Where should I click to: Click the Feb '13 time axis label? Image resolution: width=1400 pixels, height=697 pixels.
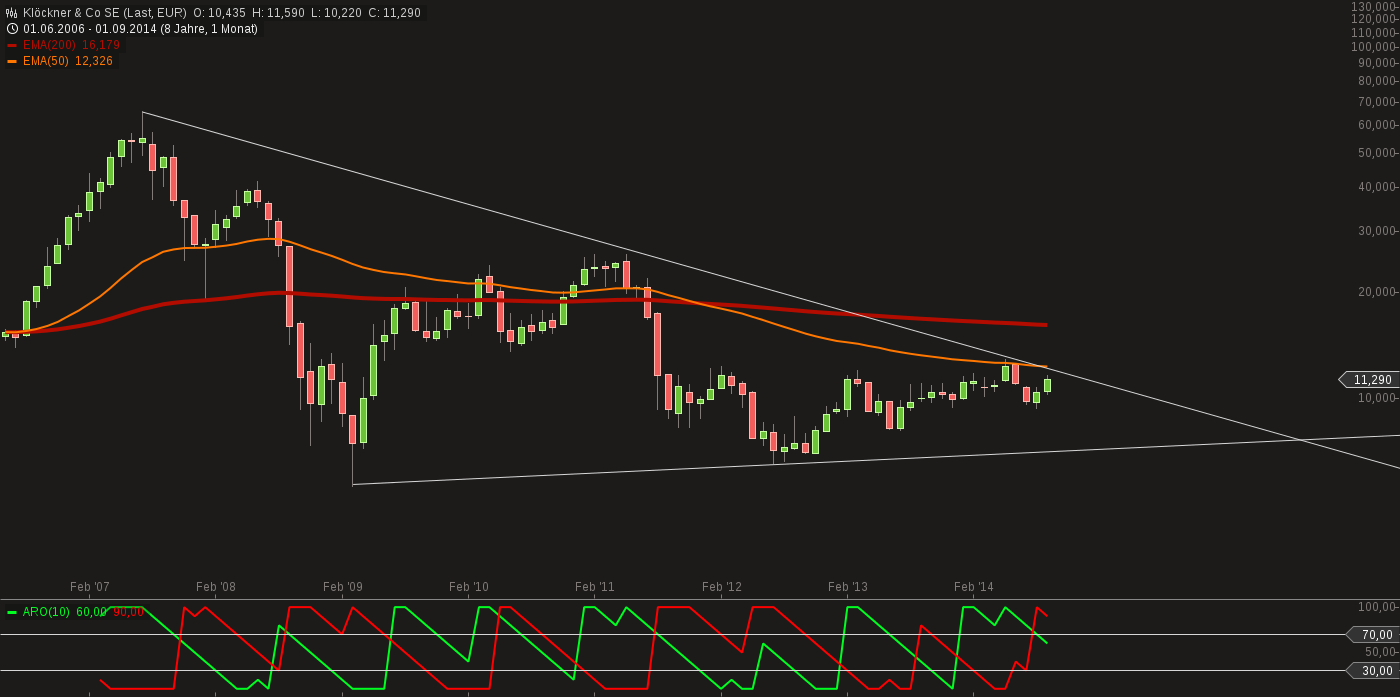pyautogui.click(x=848, y=587)
